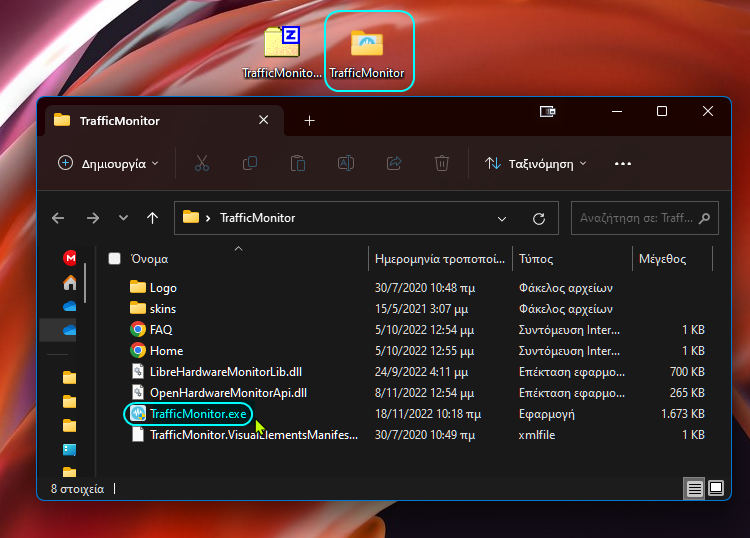Click date 18/11/2022 10:18 πμ cell
The height and width of the screenshot is (538, 750).
(x=428, y=414)
